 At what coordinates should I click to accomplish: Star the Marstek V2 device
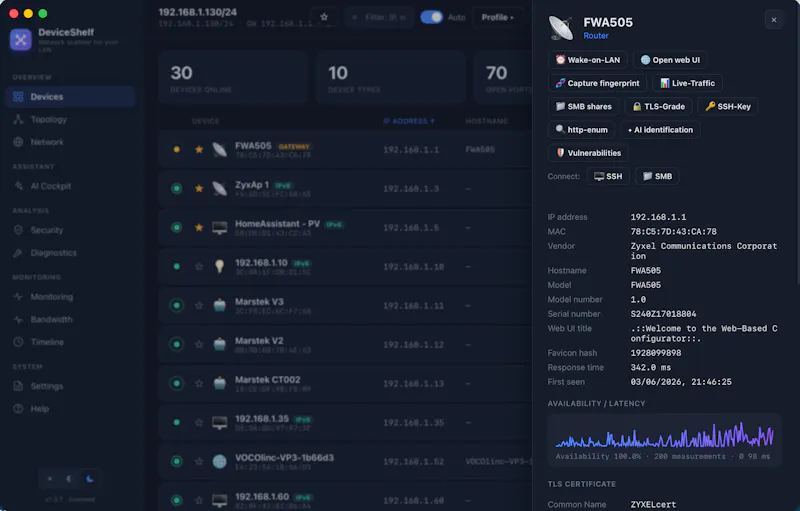pyautogui.click(x=199, y=344)
